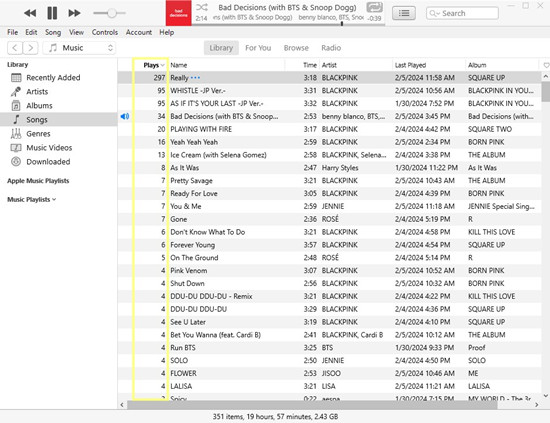Click the Harry Styles artist cell
The image size is (550, 423).
(x=340, y=168)
